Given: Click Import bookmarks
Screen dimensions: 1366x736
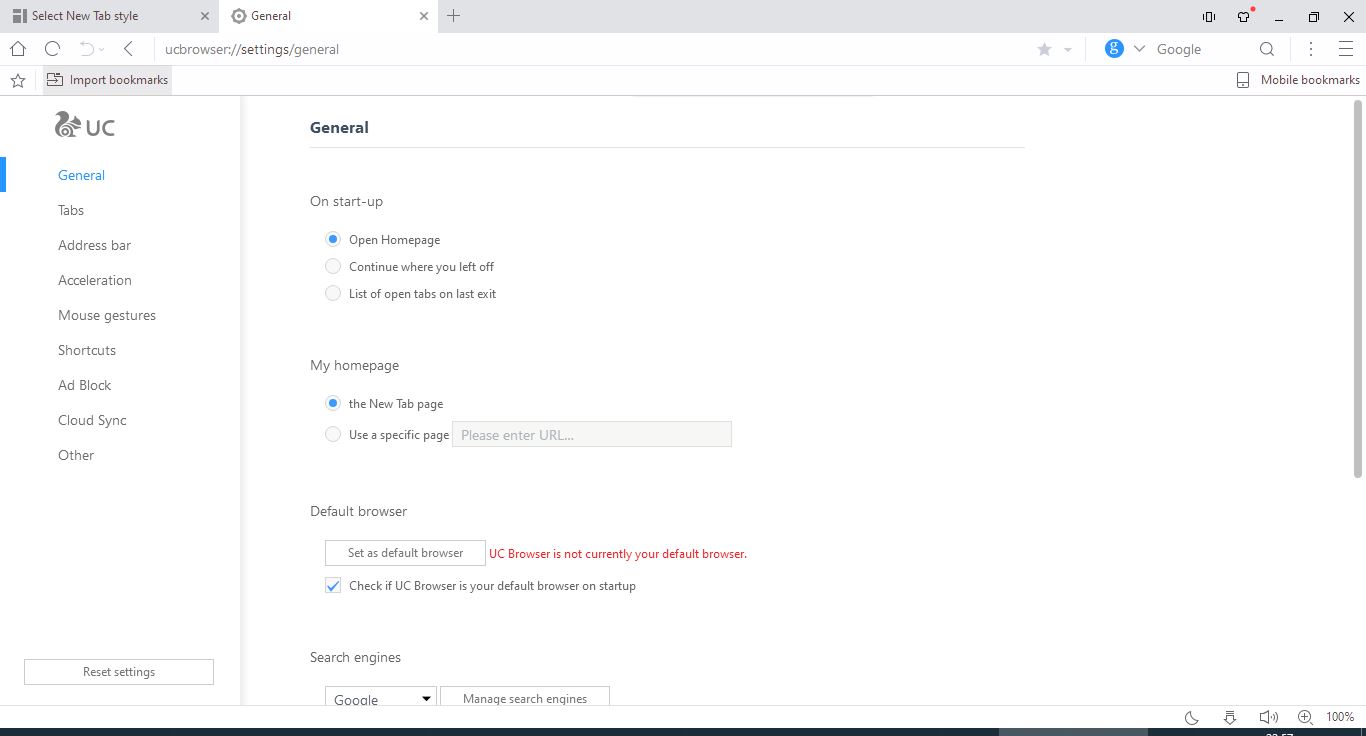Looking at the screenshot, I should pos(108,80).
